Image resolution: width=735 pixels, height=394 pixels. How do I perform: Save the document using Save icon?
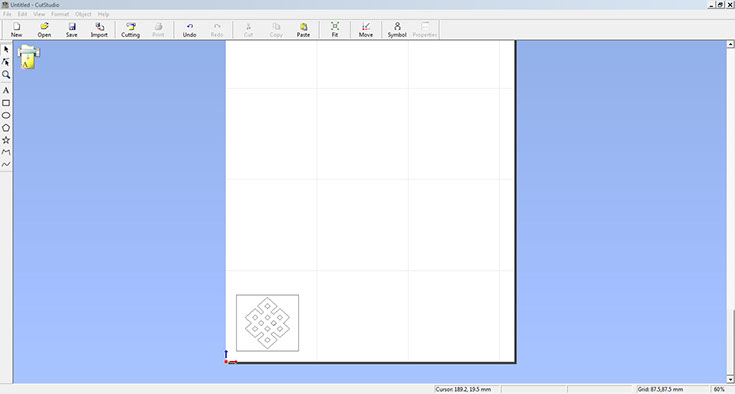pos(72,30)
